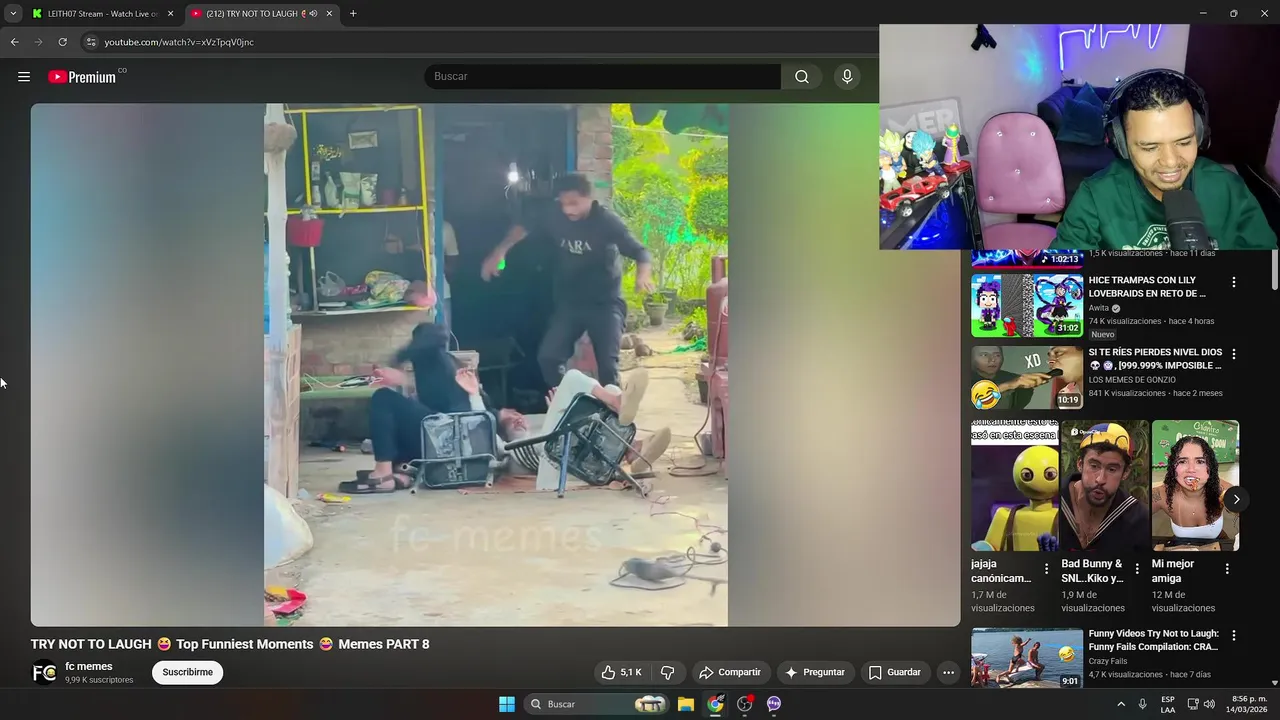Show next Shorts with arrow button
The image size is (1280, 720).
click(1236, 499)
